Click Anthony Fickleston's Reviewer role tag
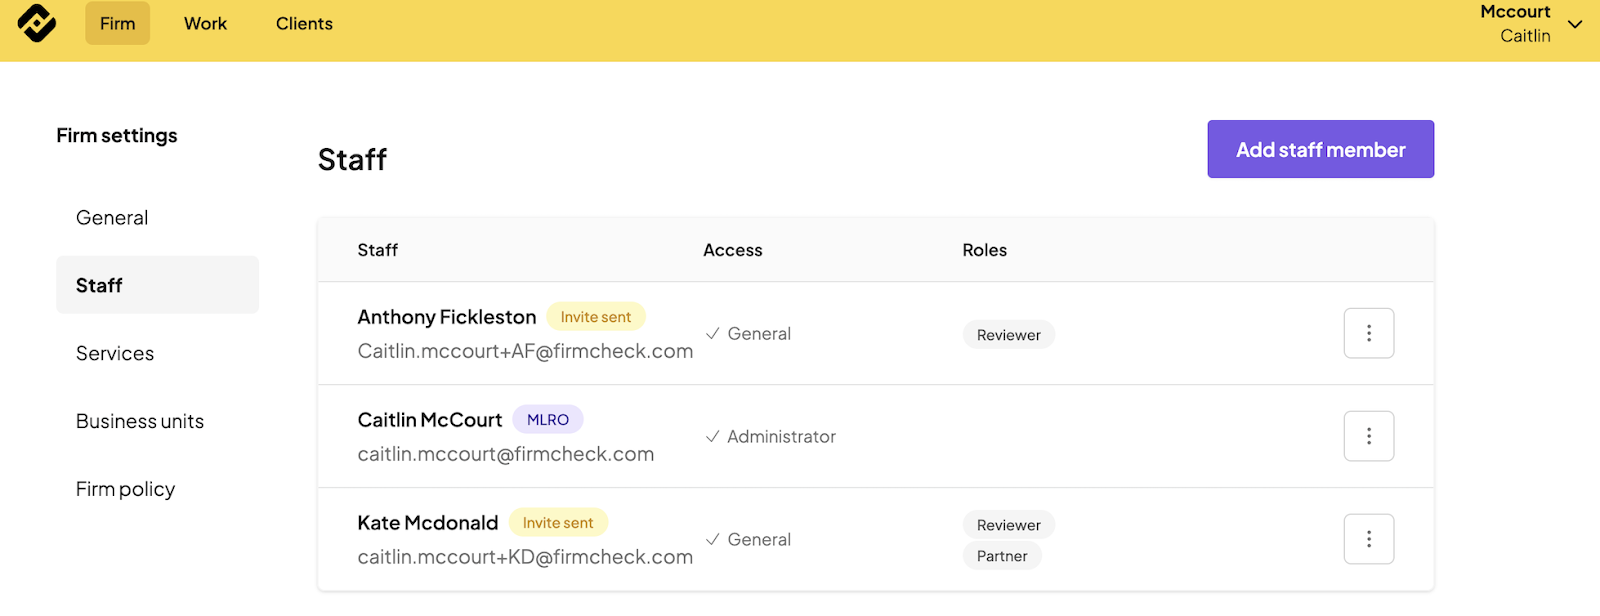 click(1008, 335)
